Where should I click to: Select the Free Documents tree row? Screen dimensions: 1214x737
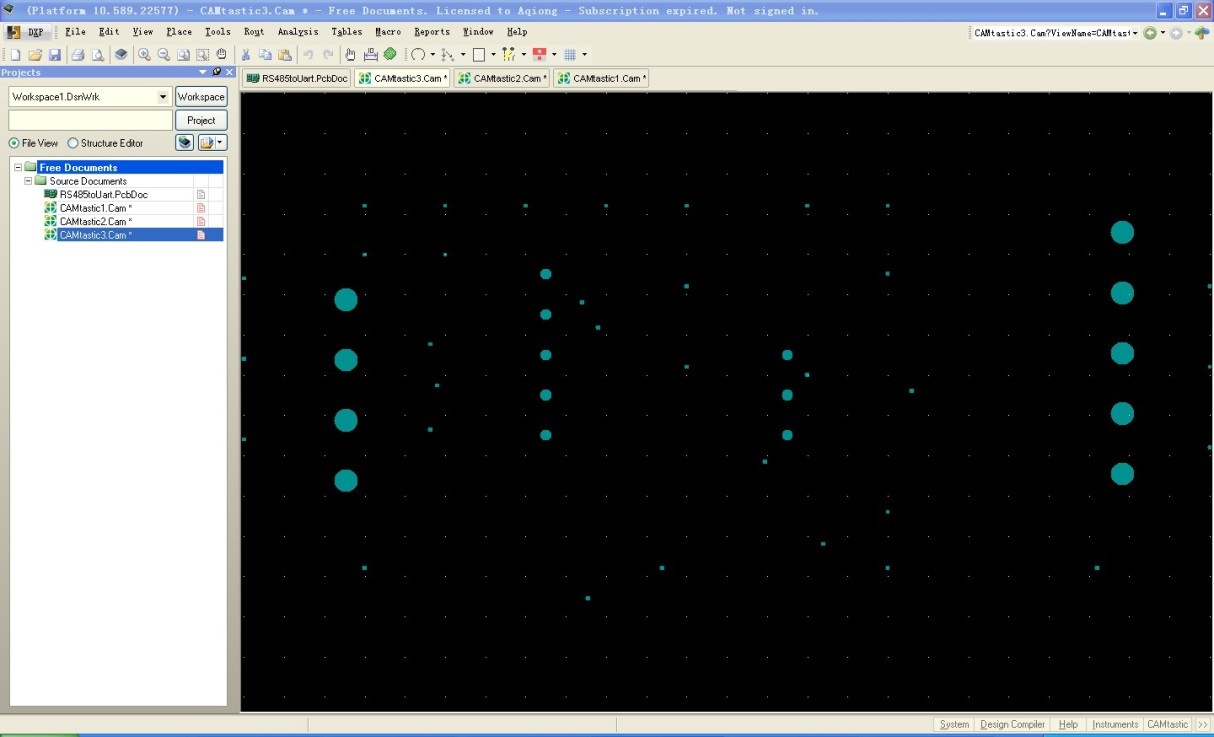[130, 168]
